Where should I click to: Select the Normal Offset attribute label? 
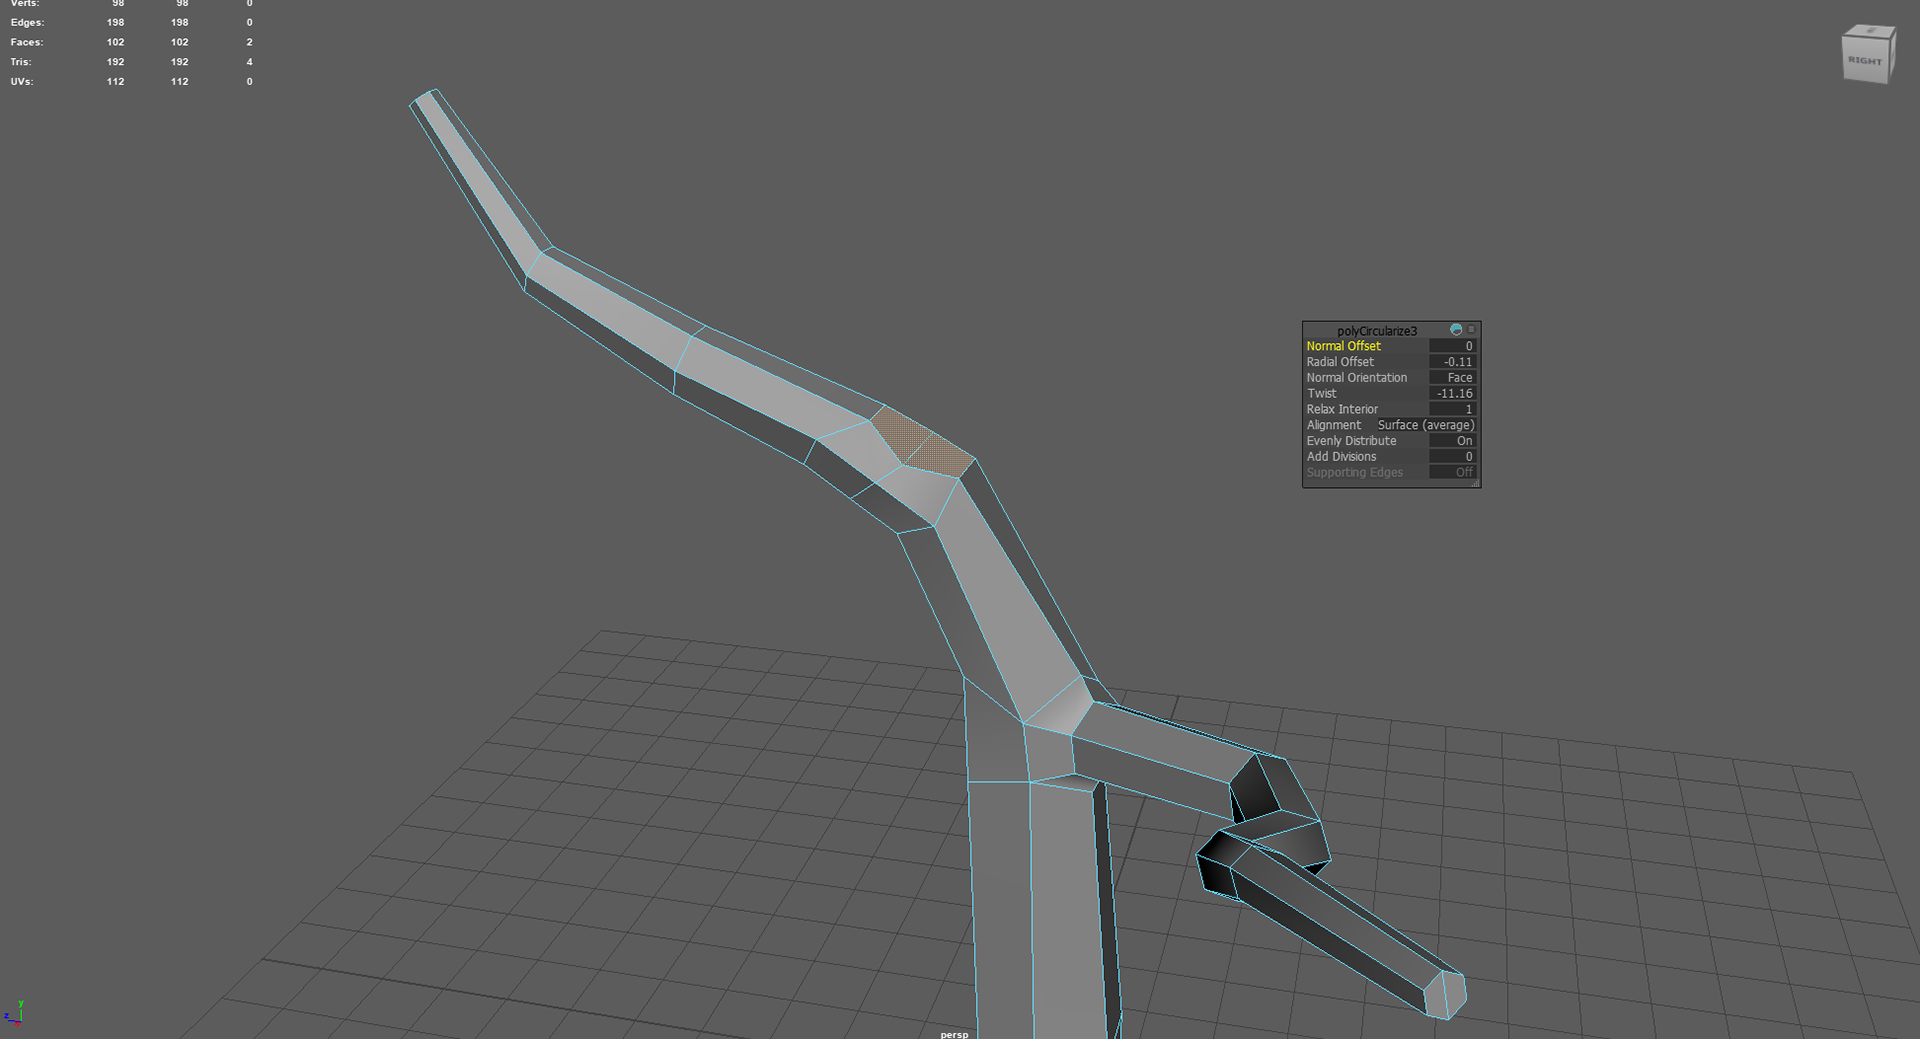pos(1343,346)
